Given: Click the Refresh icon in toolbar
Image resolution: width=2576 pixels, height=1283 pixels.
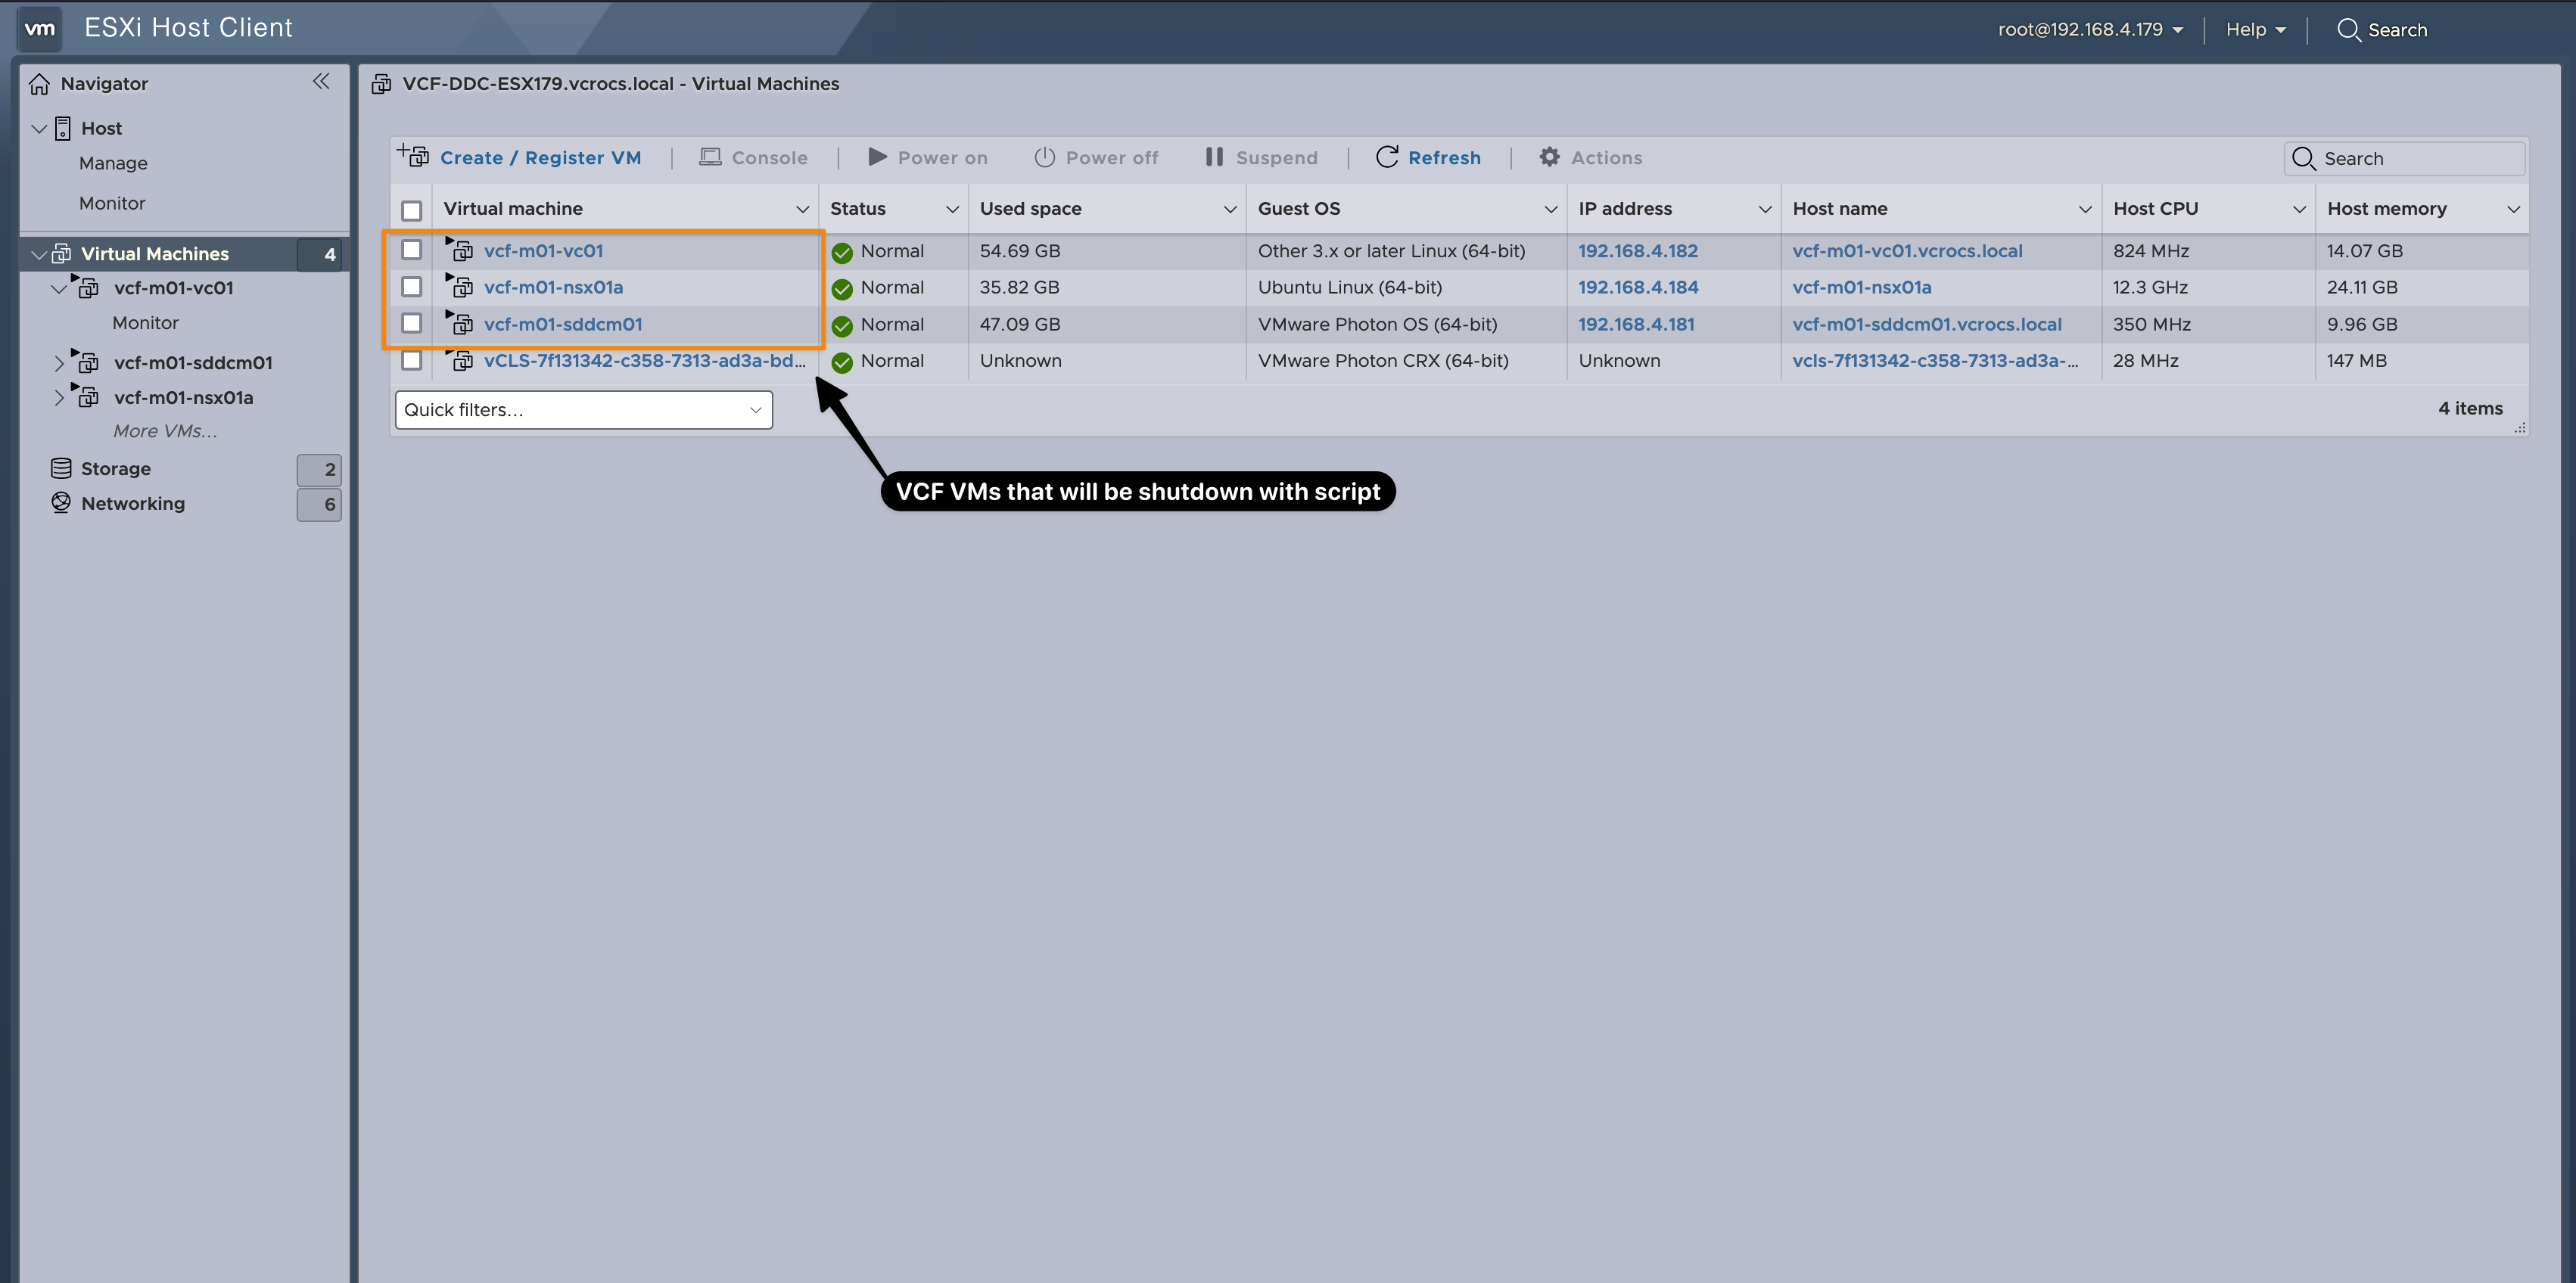Looking at the screenshot, I should coord(1386,157).
